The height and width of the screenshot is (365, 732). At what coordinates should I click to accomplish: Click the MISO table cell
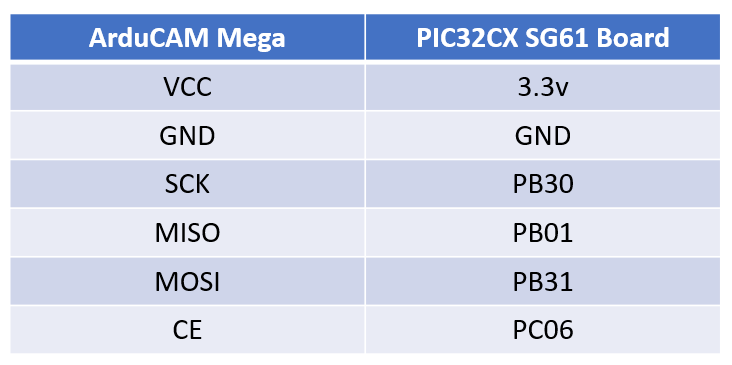187,233
